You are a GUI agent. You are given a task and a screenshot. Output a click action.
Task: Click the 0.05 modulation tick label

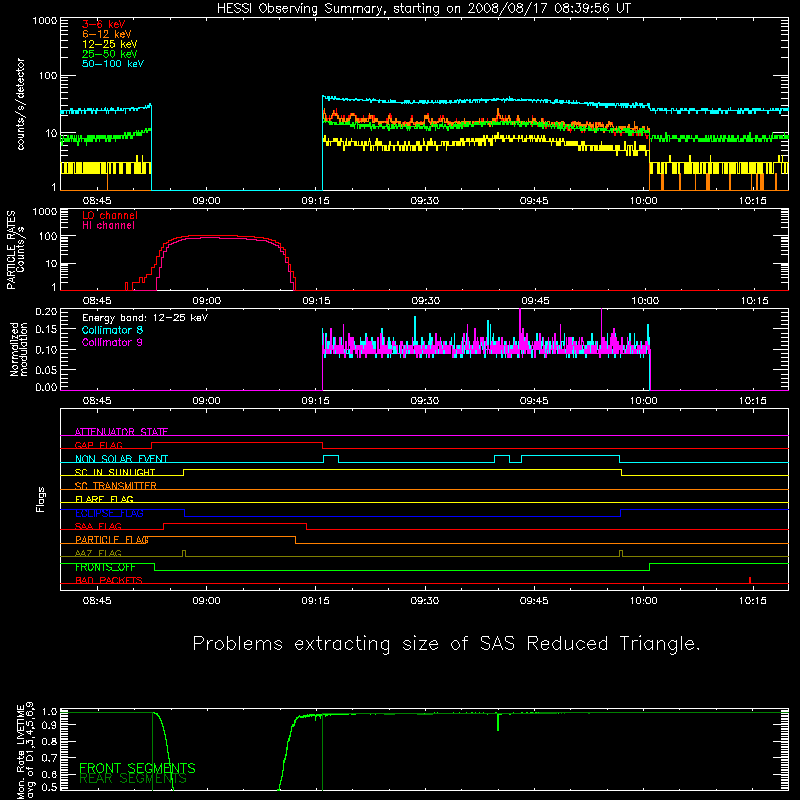(46, 369)
